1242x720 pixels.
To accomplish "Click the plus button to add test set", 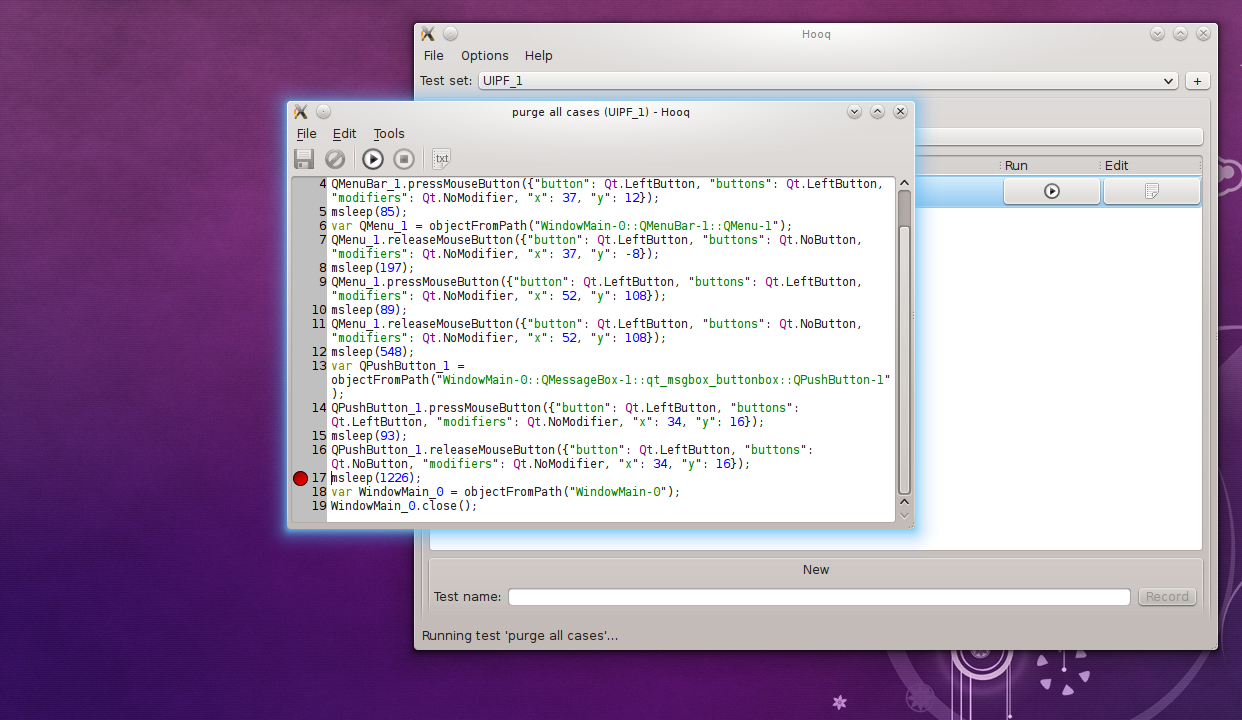I will point(1197,81).
